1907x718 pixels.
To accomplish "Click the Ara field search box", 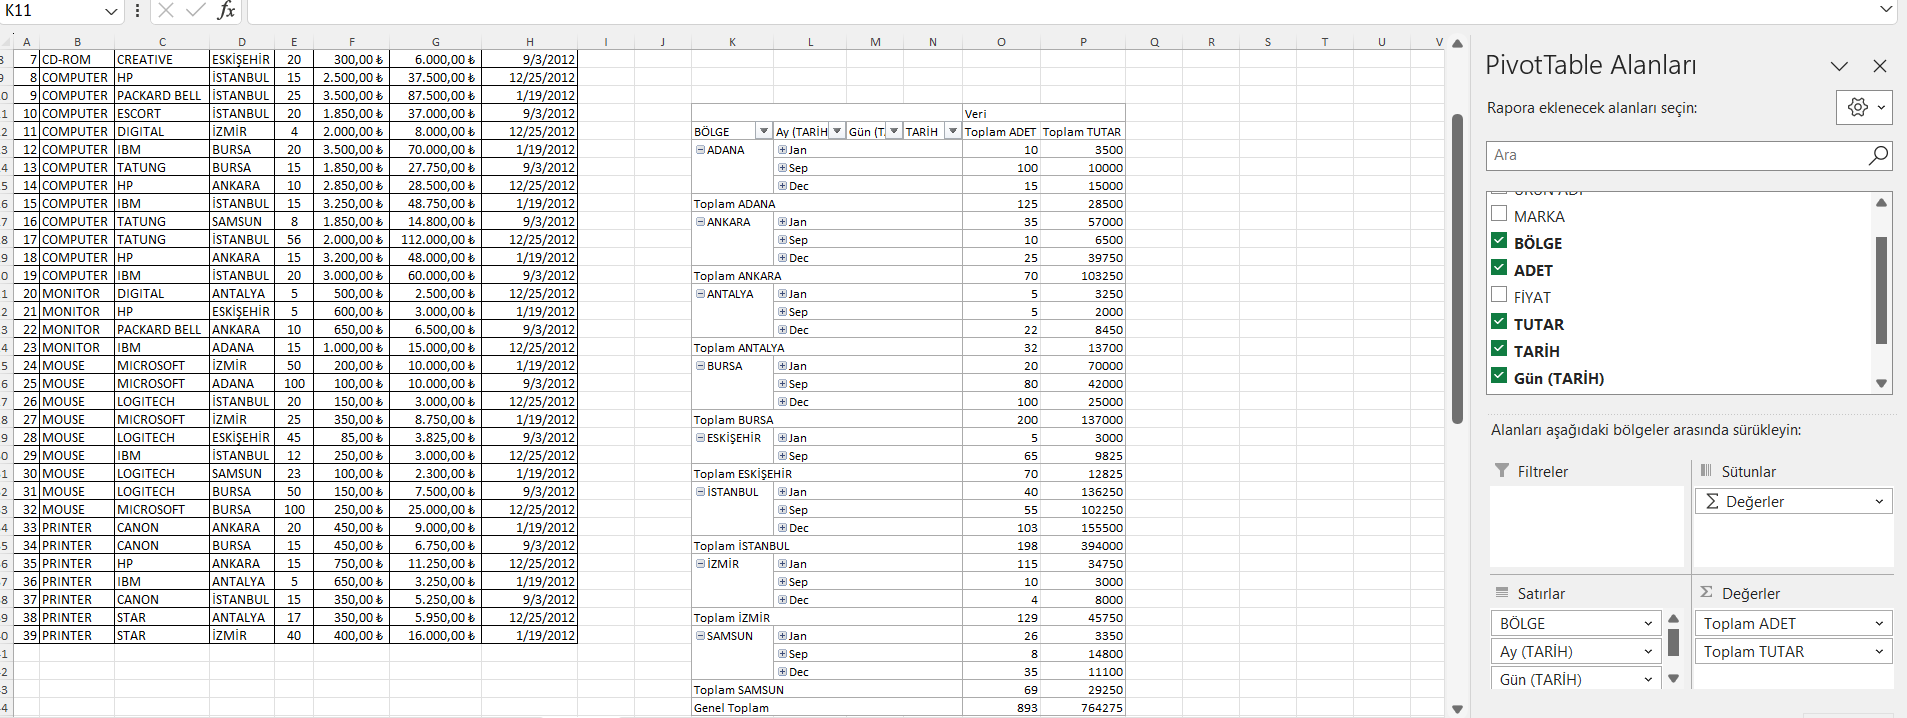I will (1676, 155).
